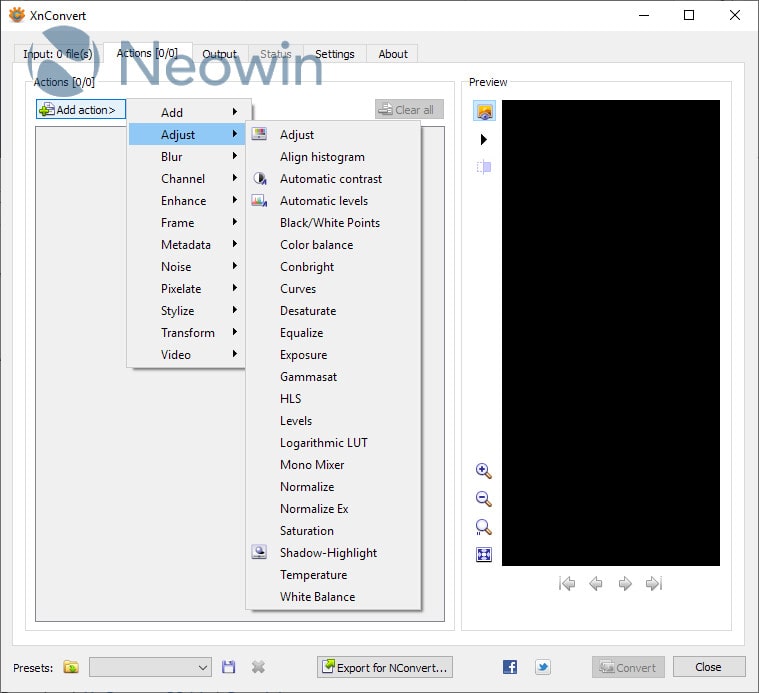Click the Adjust action icon in the submenu

click(x=259, y=134)
